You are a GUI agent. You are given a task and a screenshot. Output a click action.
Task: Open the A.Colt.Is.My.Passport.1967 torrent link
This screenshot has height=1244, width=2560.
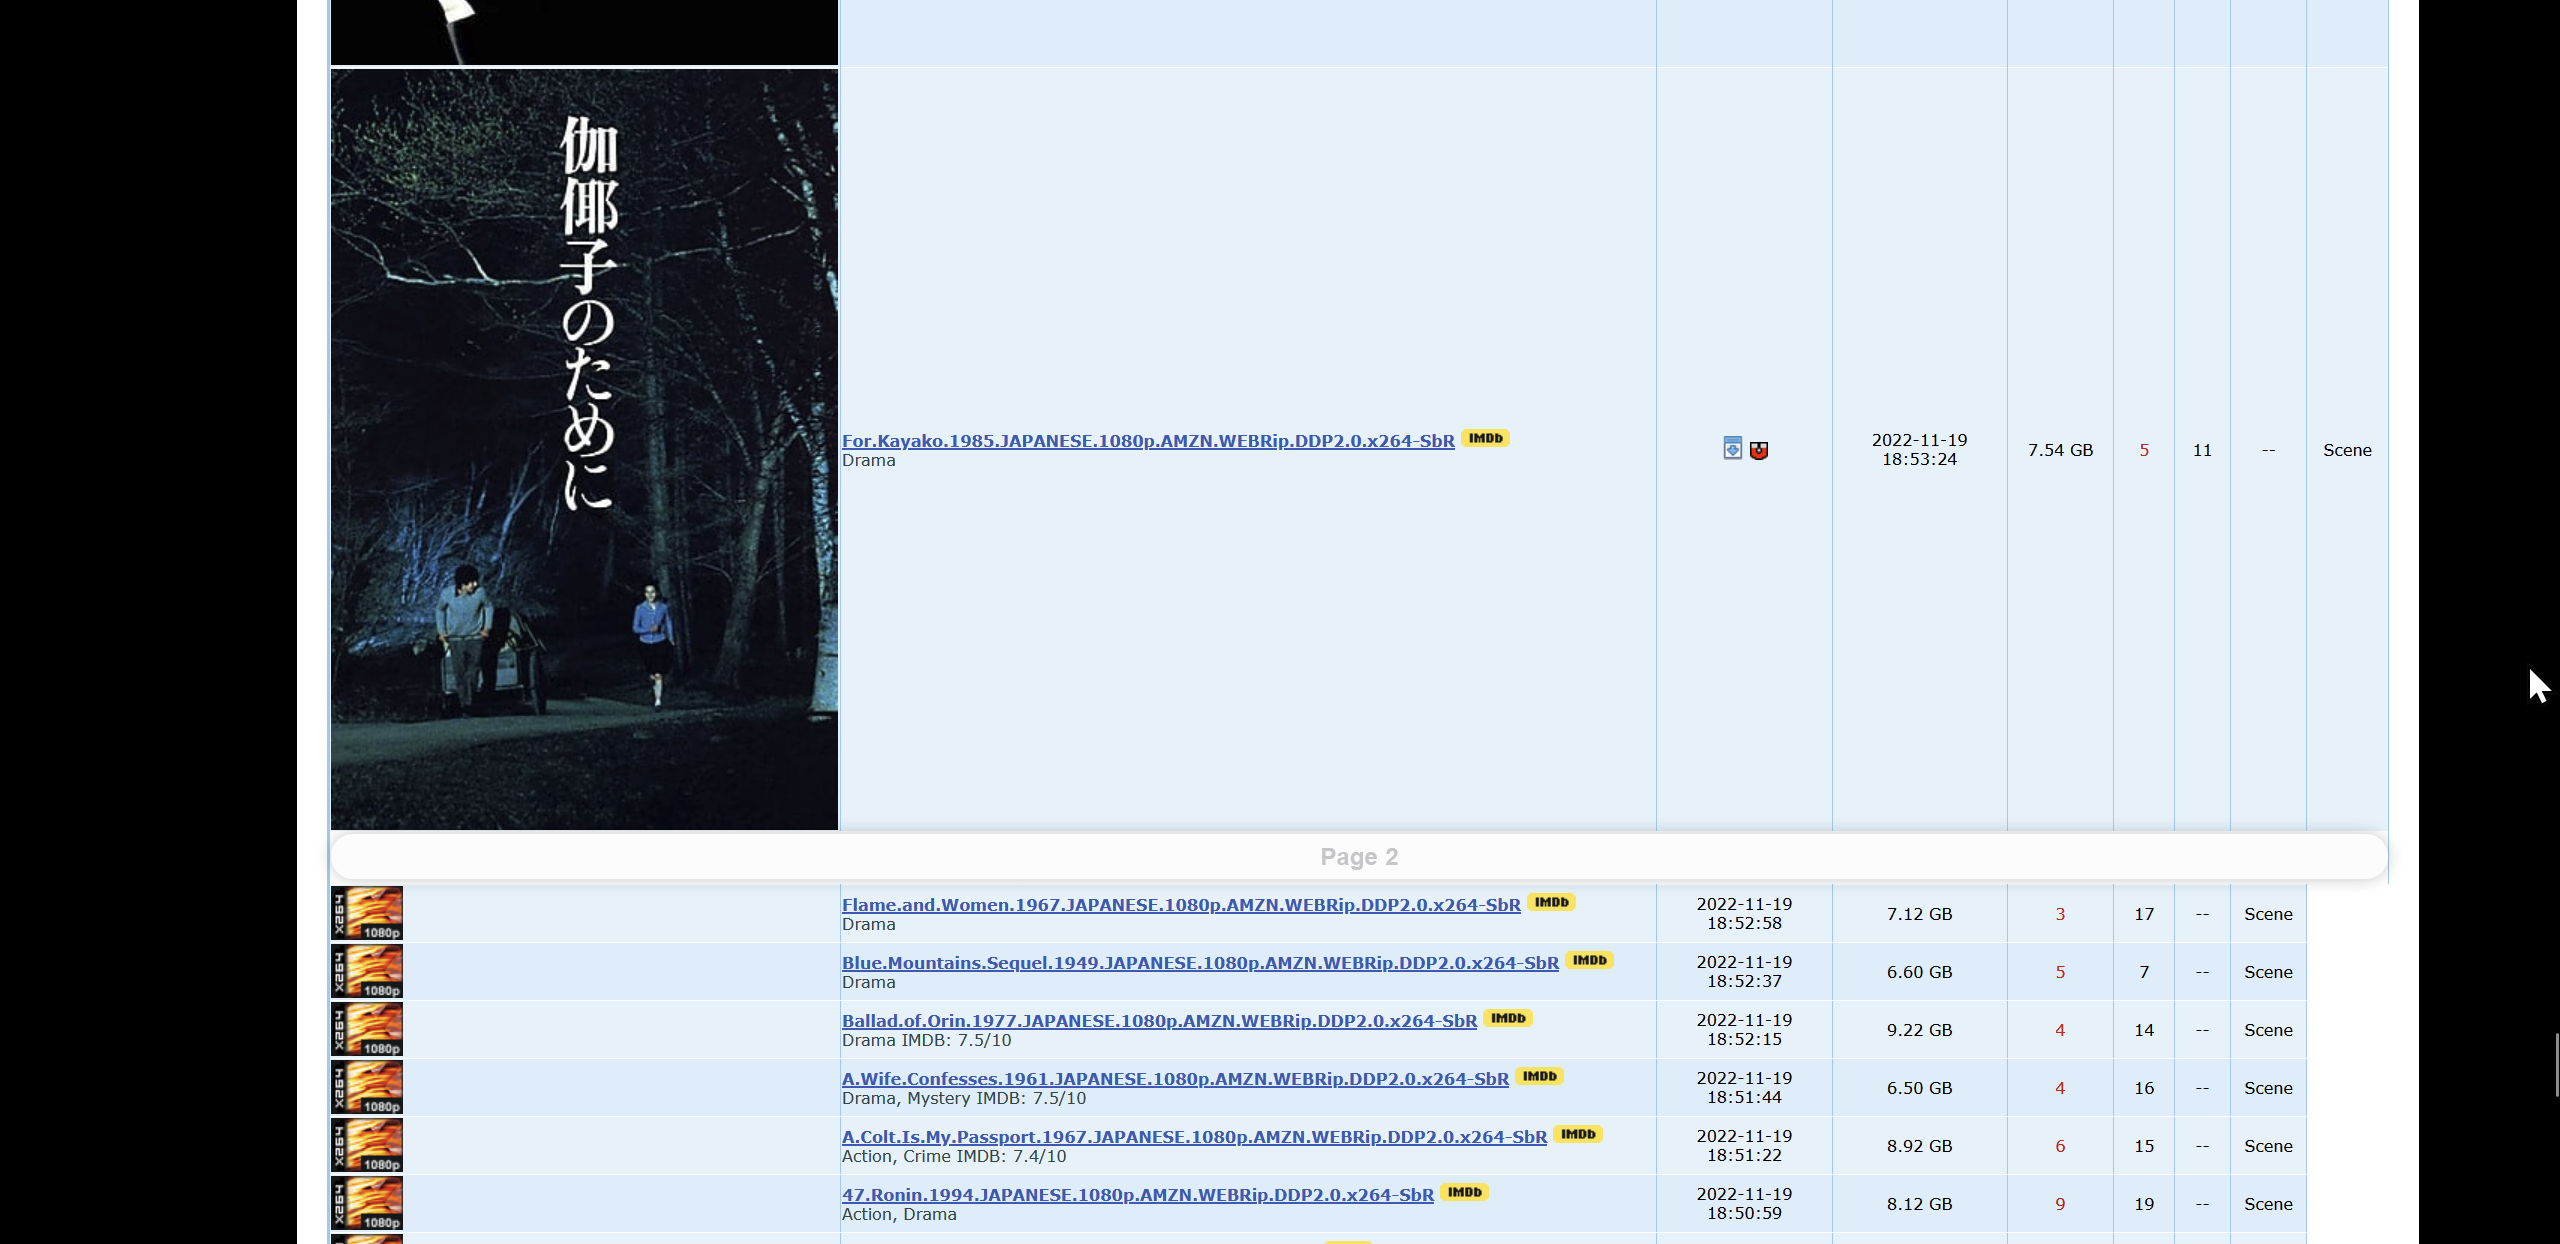(1194, 1136)
